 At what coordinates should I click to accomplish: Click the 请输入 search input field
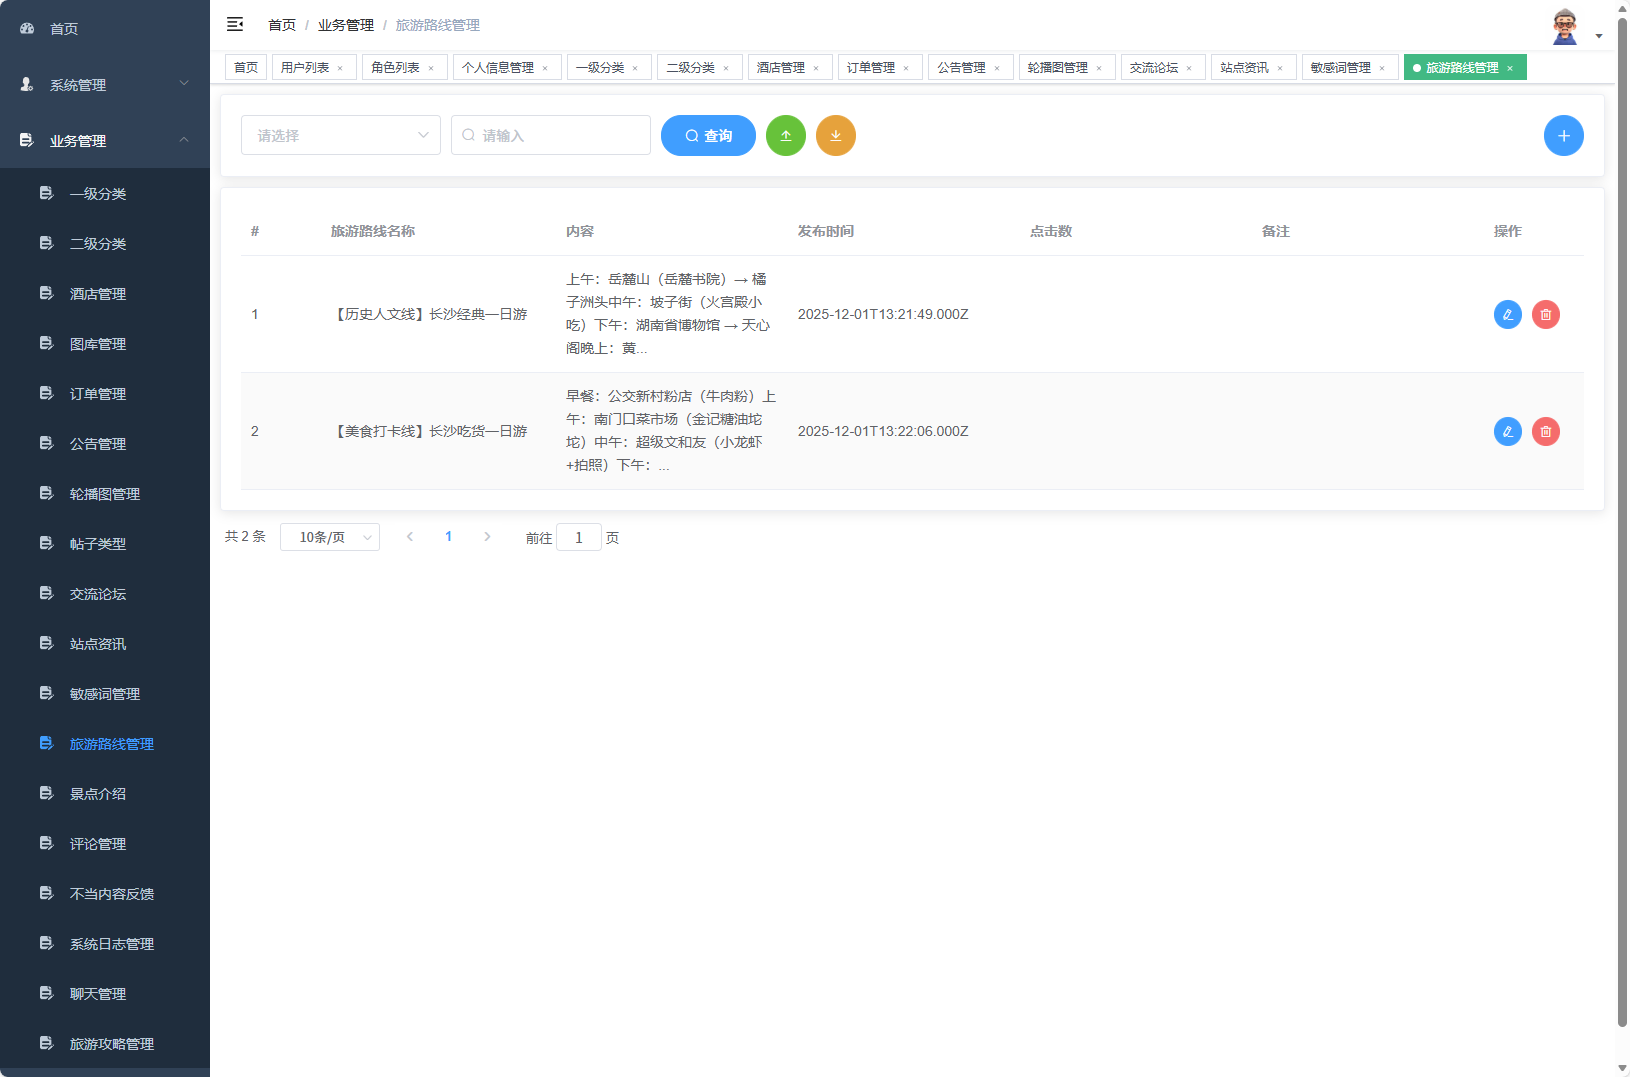(x=551, y=135)
